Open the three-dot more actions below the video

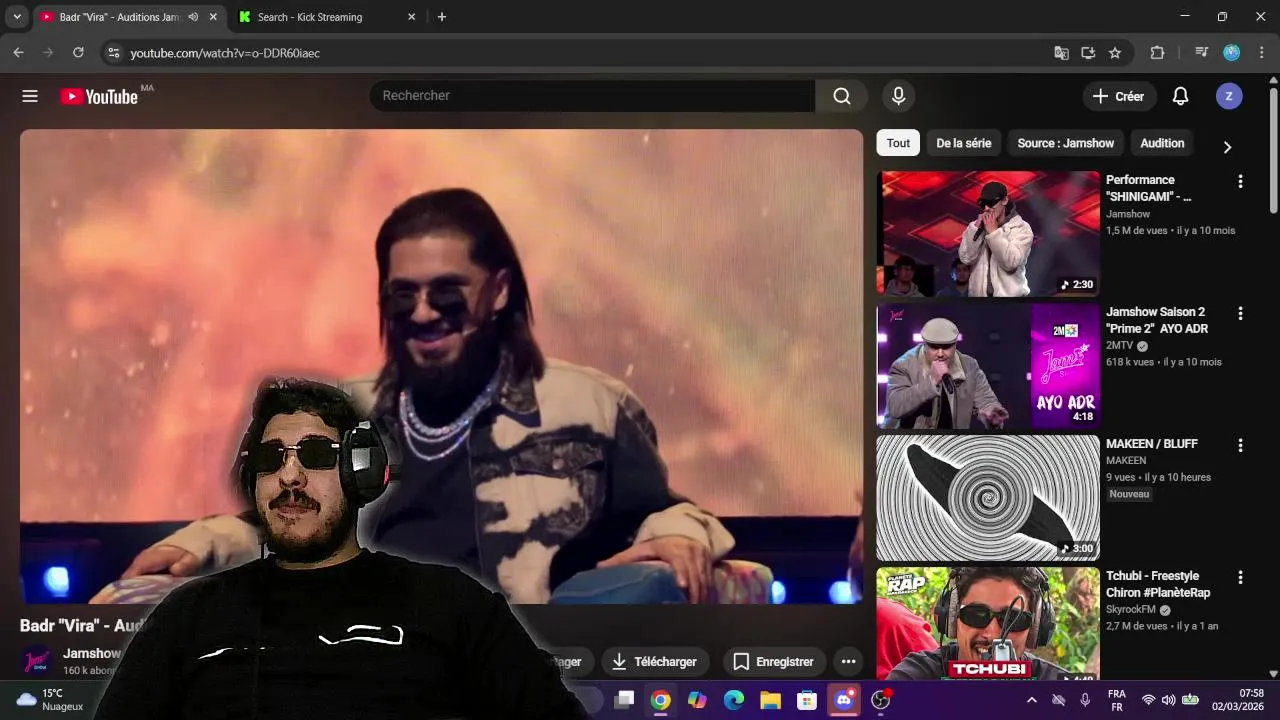(848, 662)
